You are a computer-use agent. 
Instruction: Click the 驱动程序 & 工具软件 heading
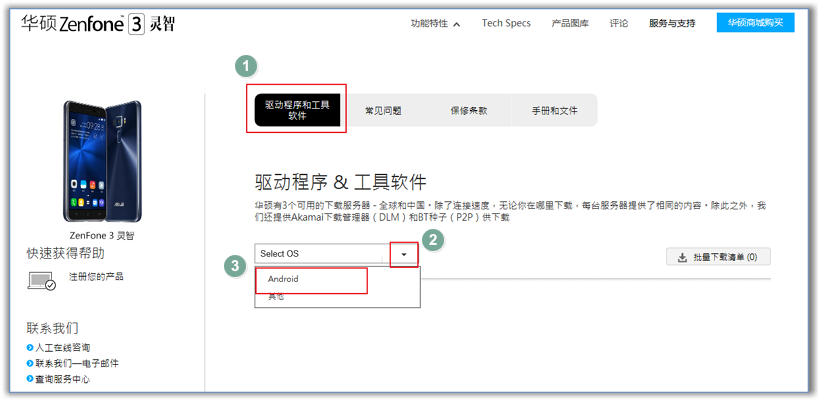point(341,183)
